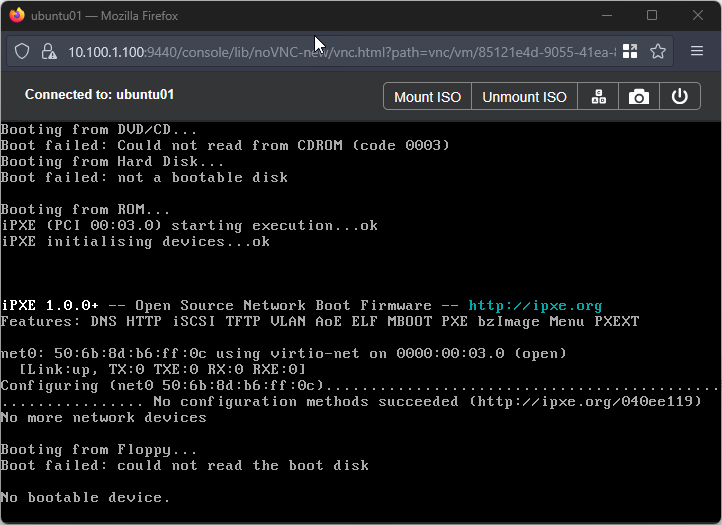Viewport: 722px width, 525px height.
Task: Click the tracking protection shield icon
Action: click(23, 51)
